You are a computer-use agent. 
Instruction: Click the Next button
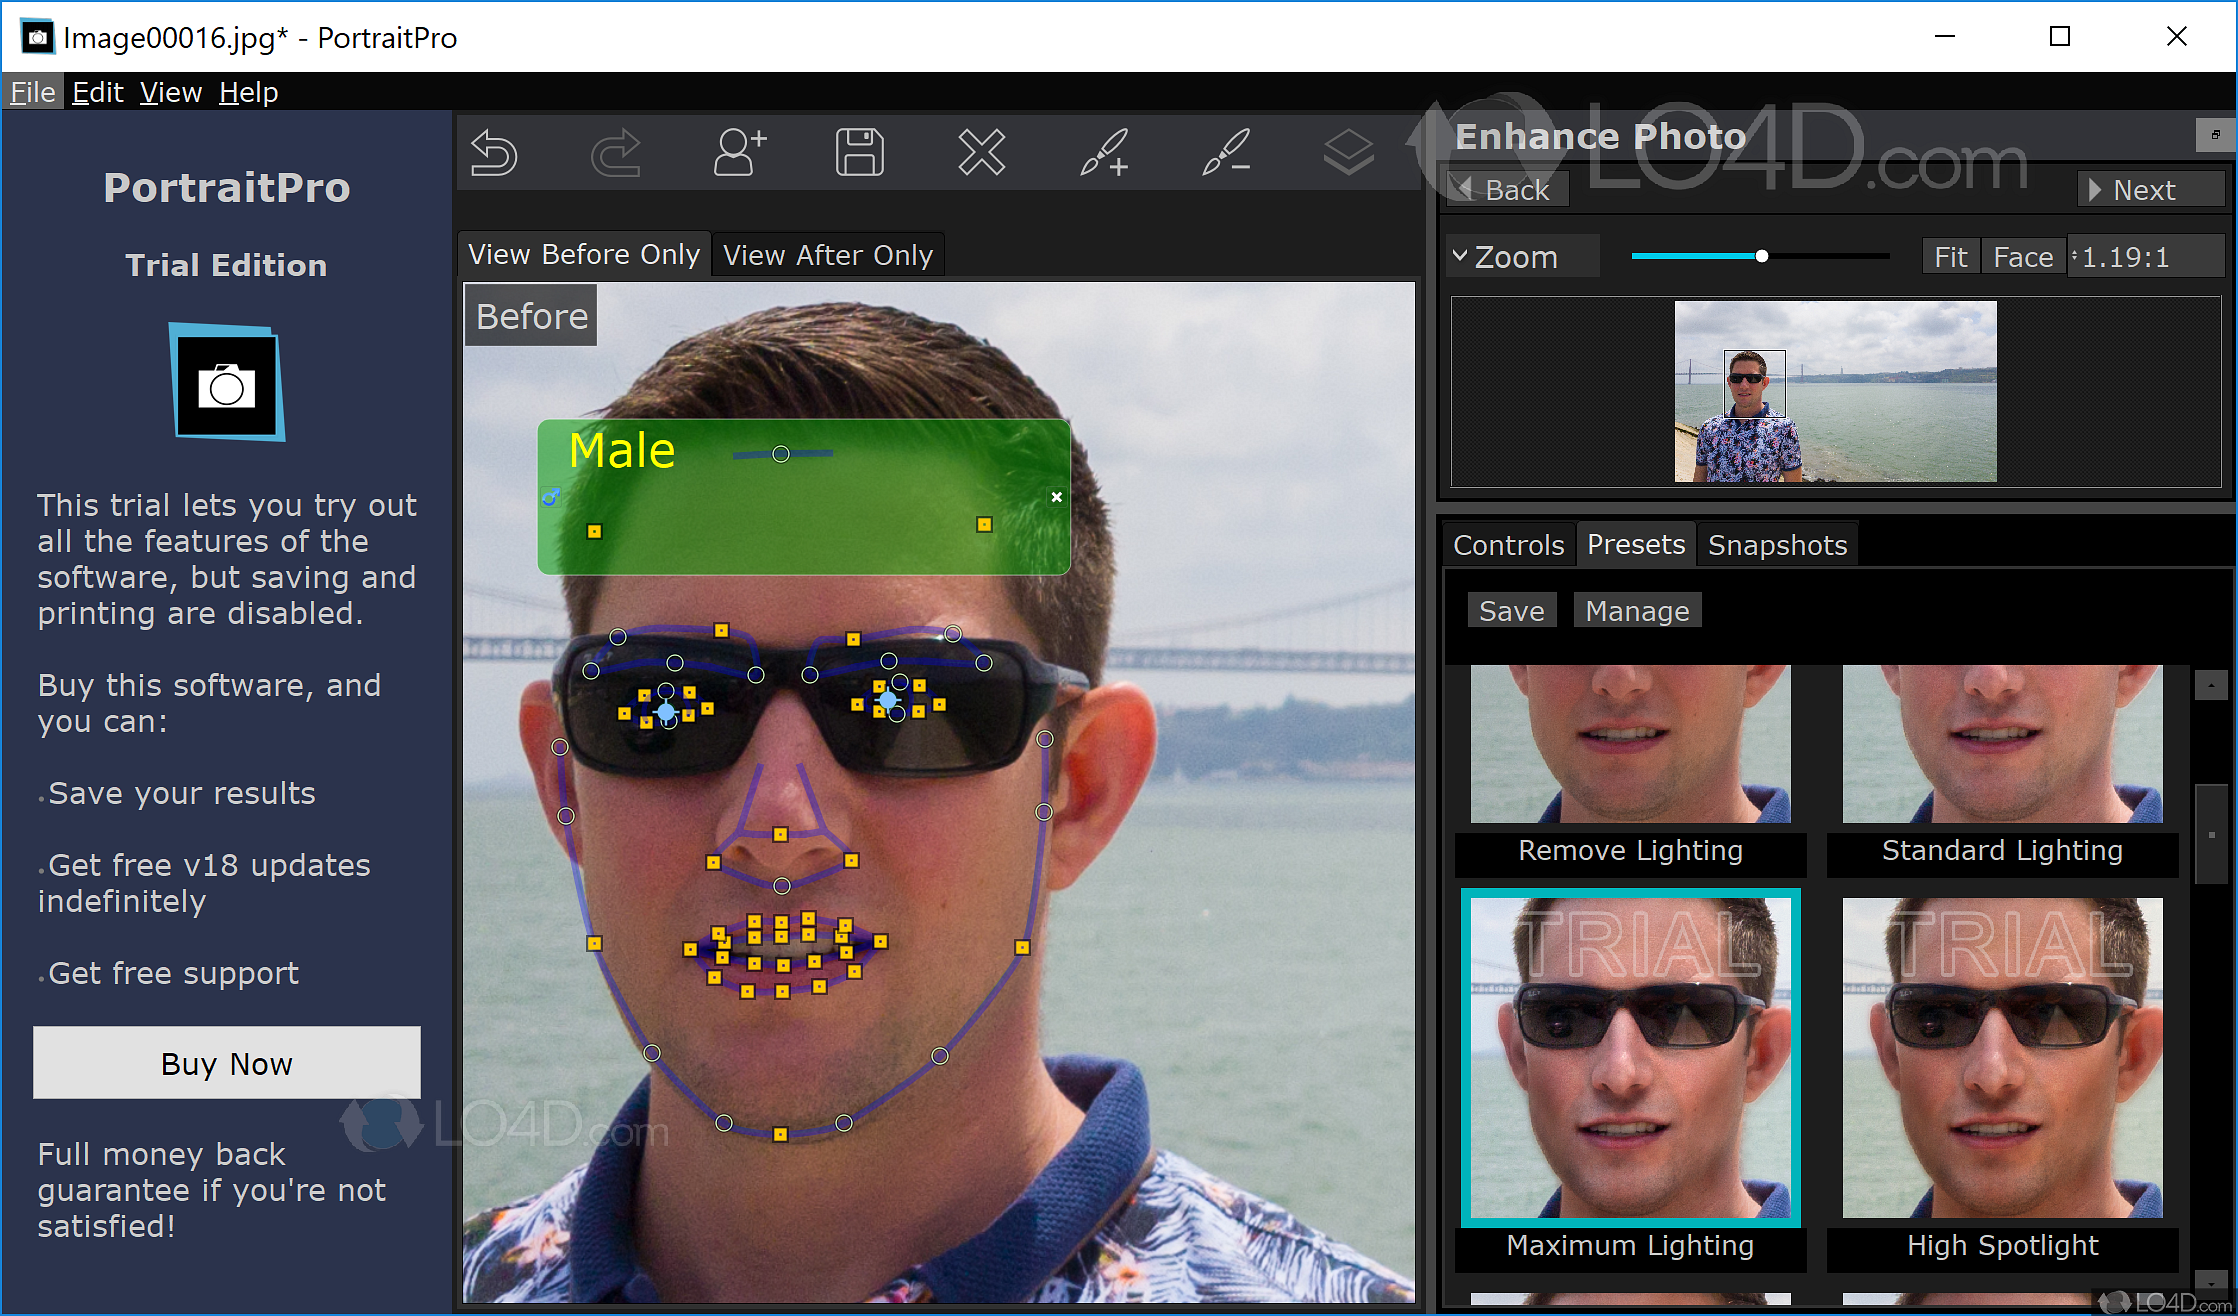coord(2150,189)
